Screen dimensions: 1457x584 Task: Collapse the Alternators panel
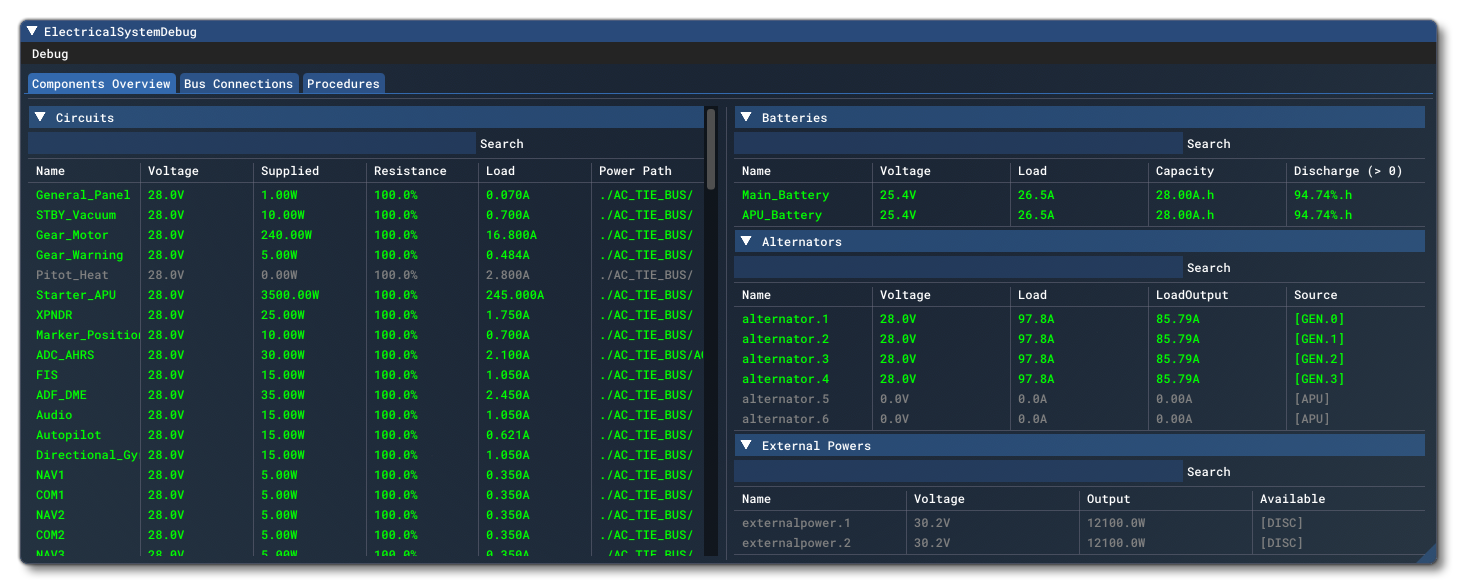[x=746, y=241]
